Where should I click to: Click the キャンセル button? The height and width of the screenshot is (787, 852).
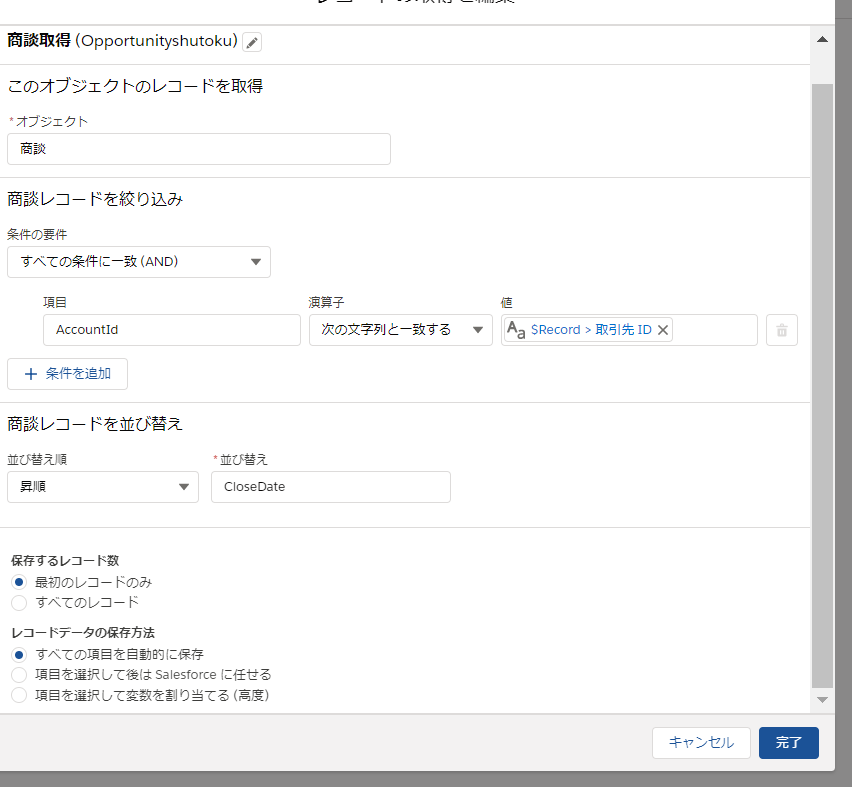[x=701, y=743]
